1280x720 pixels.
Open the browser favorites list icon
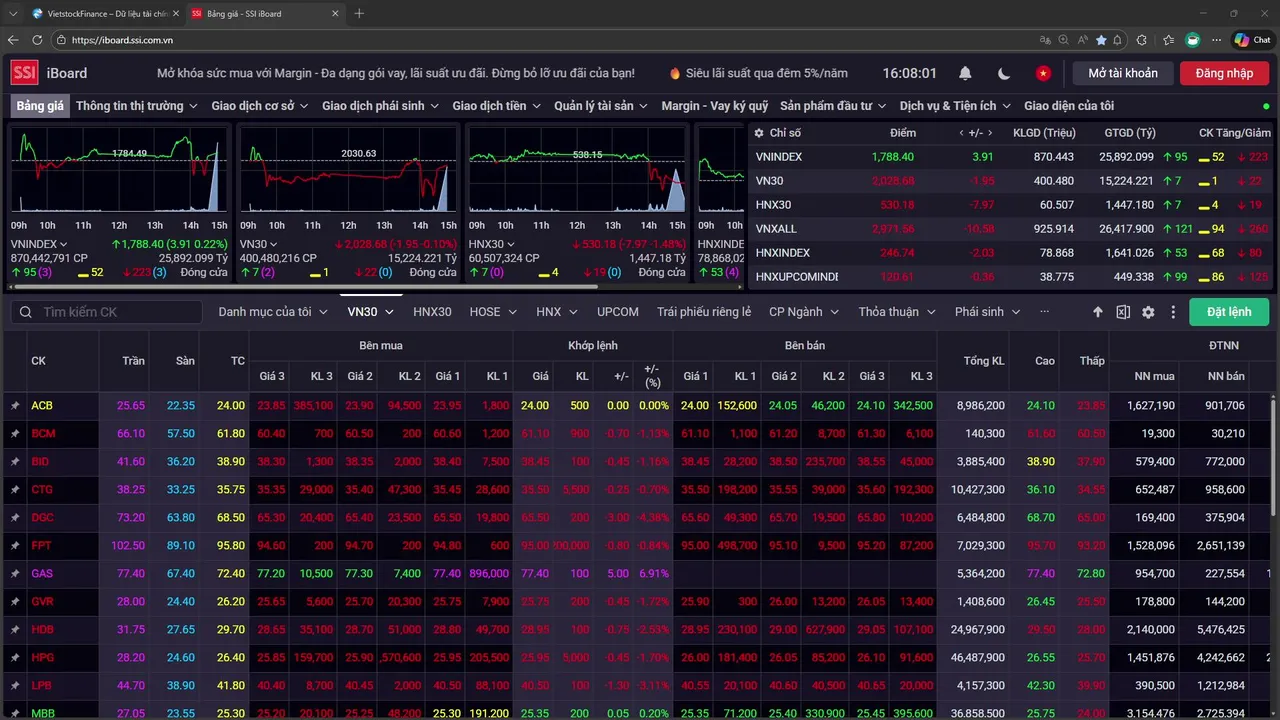[1168, 40]
